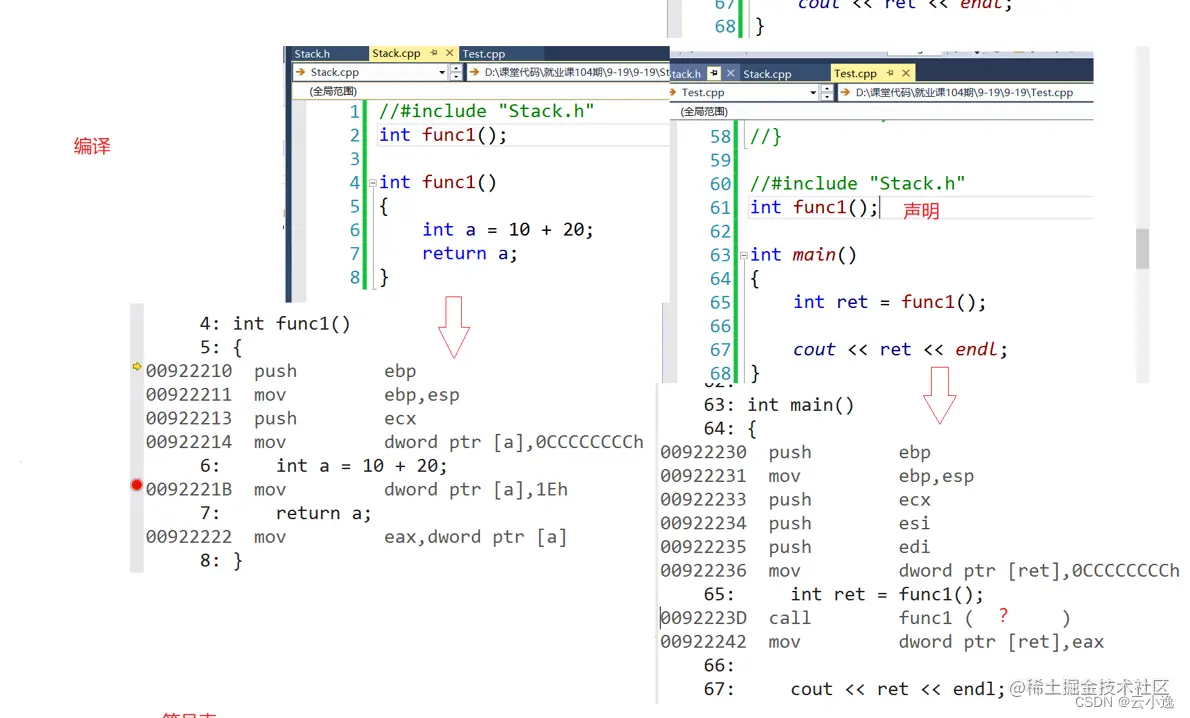Click the 'call func1' instruction at 0092223D
The height and width of the screenshot is (718, 1190).
(865, 618)
